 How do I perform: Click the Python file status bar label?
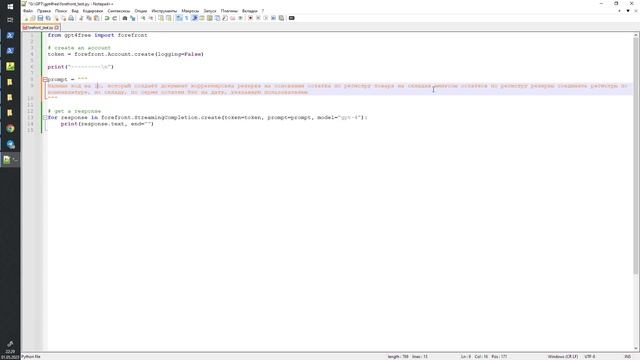(x=31, y=357)
